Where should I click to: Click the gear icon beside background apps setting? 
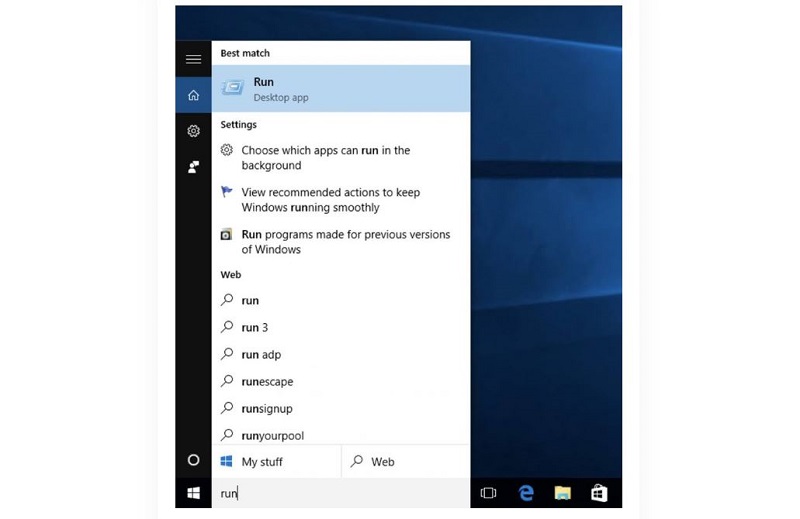(227, 150)
